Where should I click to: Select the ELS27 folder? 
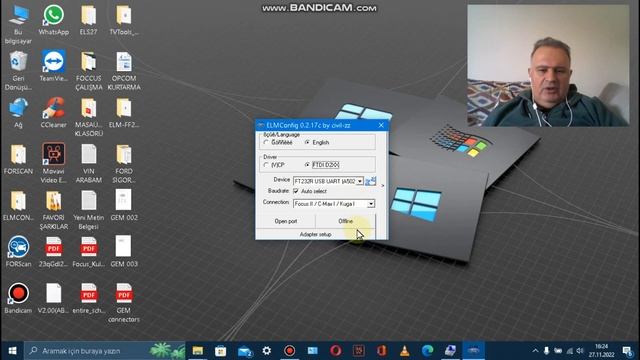click(89, 20)
